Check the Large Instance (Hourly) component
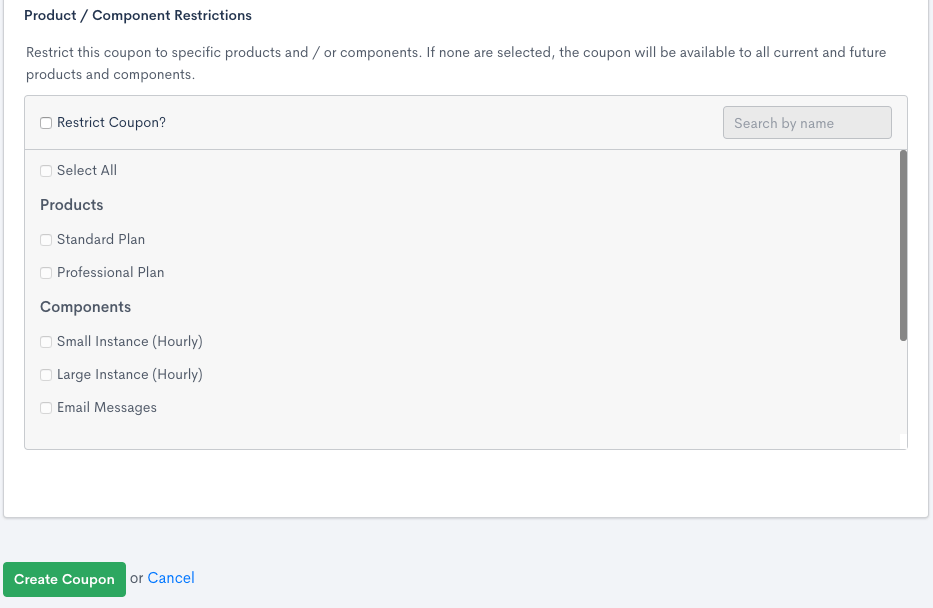 46,374
